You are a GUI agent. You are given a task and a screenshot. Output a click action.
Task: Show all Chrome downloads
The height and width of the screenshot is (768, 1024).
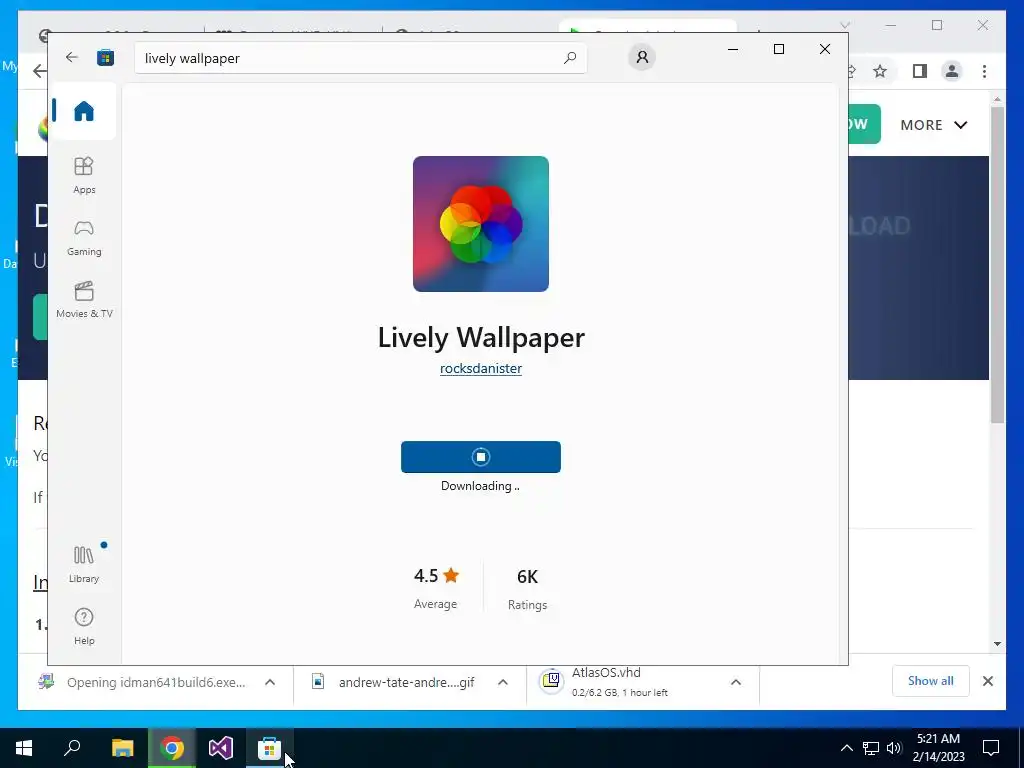(x=930, y=681)
